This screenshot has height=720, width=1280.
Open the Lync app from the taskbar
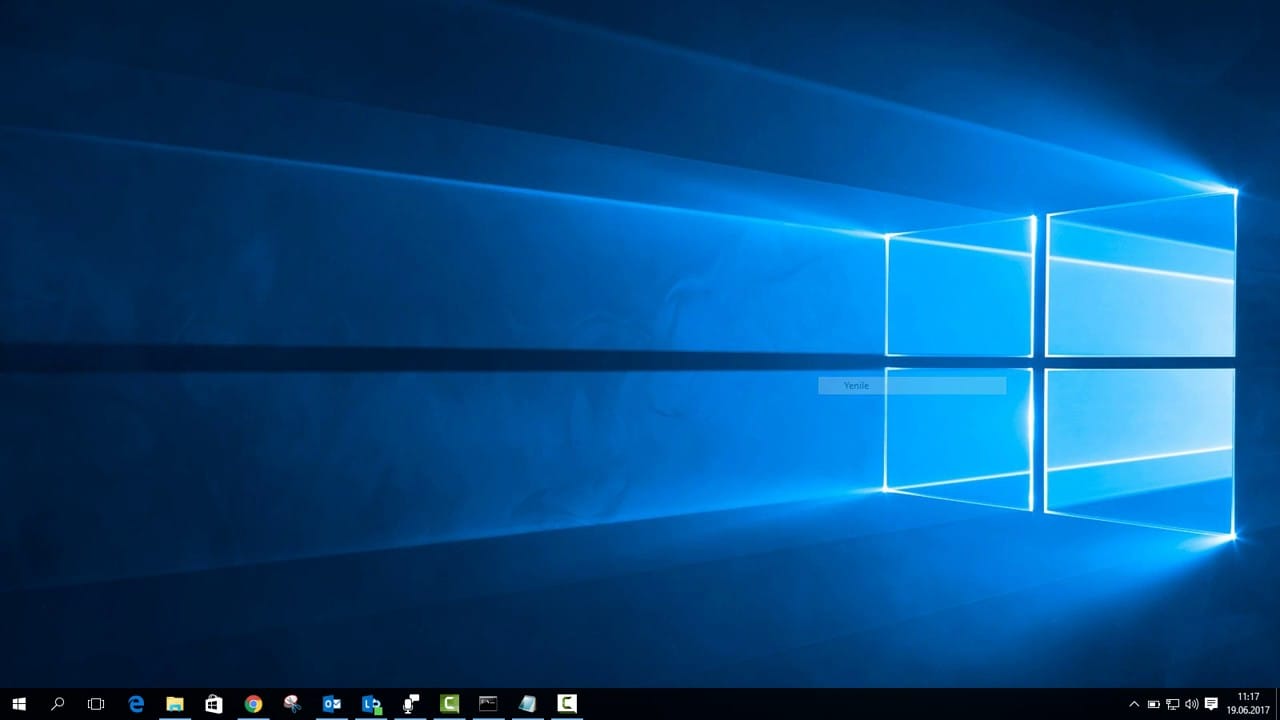coord(371,704)
